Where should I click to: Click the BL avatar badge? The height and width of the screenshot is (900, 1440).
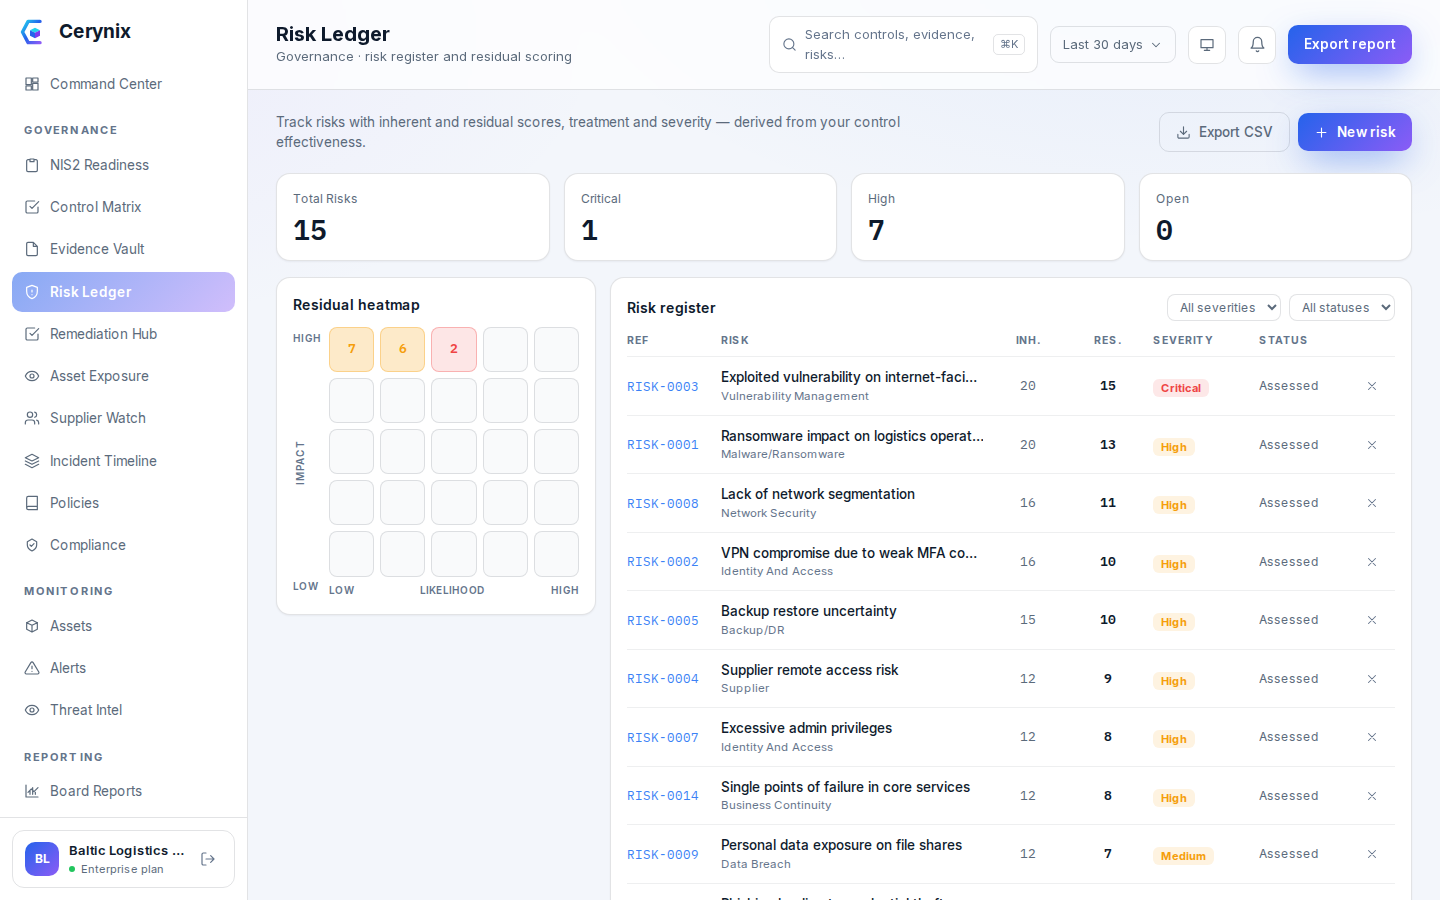tap(42, 859)
